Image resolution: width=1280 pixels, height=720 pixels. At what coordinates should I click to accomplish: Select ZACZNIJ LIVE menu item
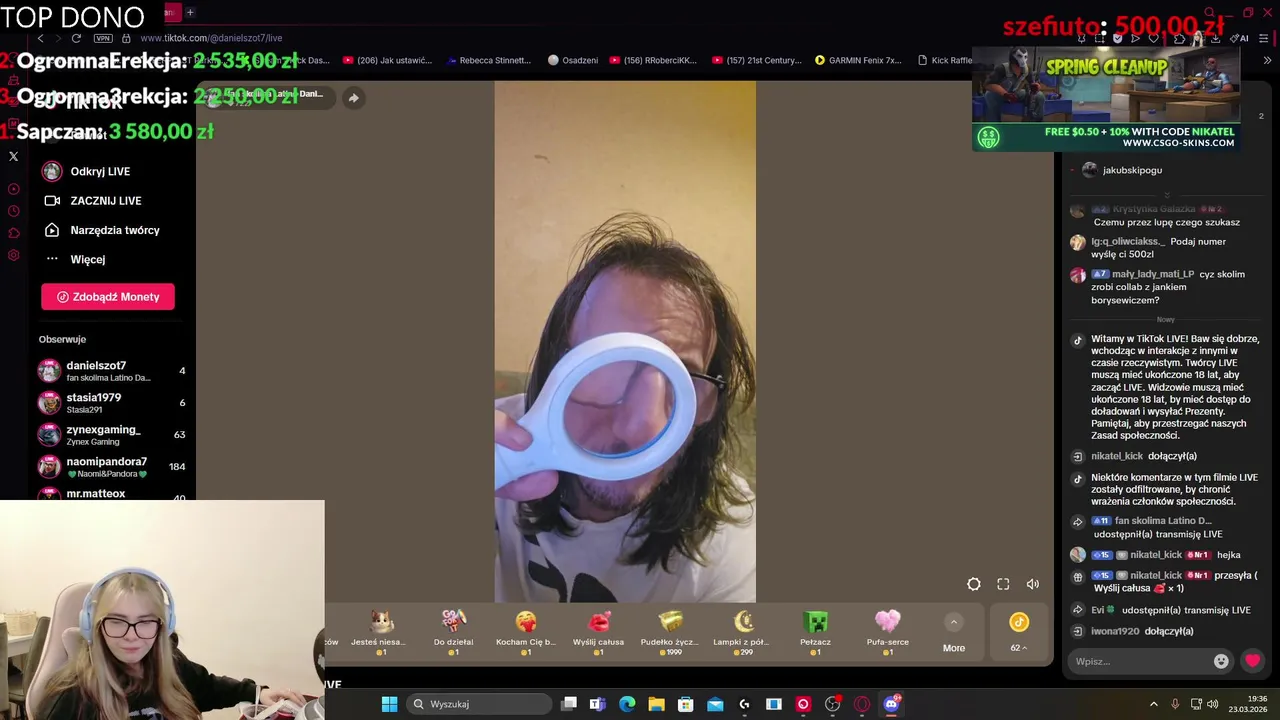pyautogui.click(x=105, y=201)
